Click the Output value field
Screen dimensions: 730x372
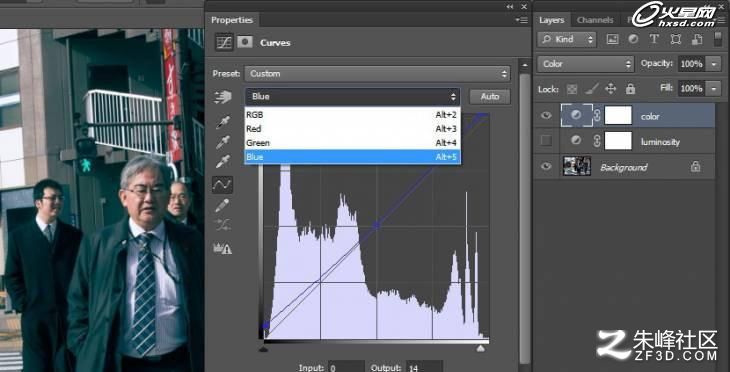[x=424, y=367]
